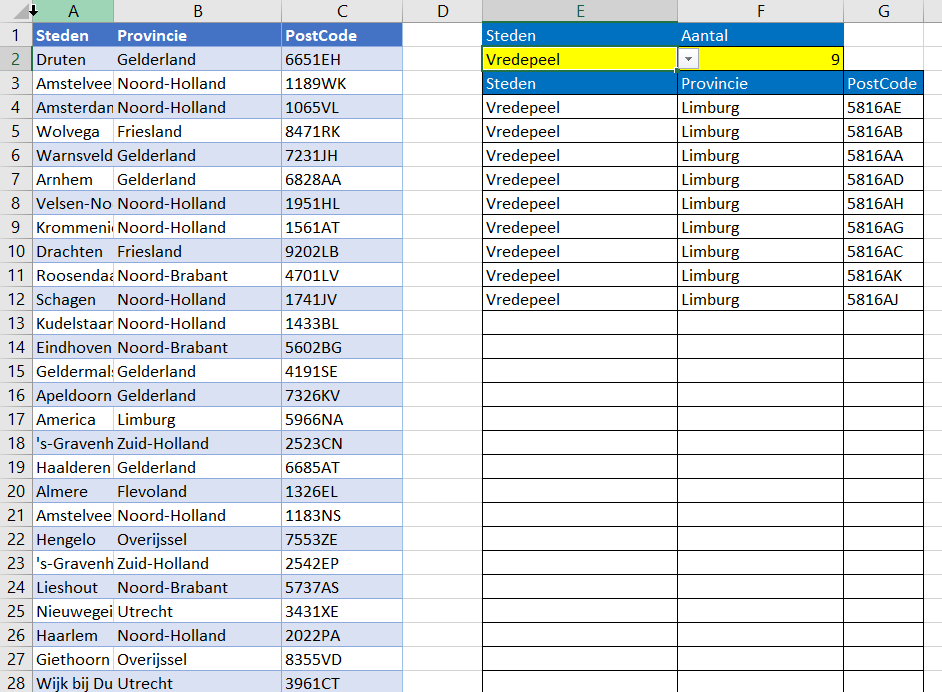Select result cell with postcode 5816AA

click(x=883, y=155)
